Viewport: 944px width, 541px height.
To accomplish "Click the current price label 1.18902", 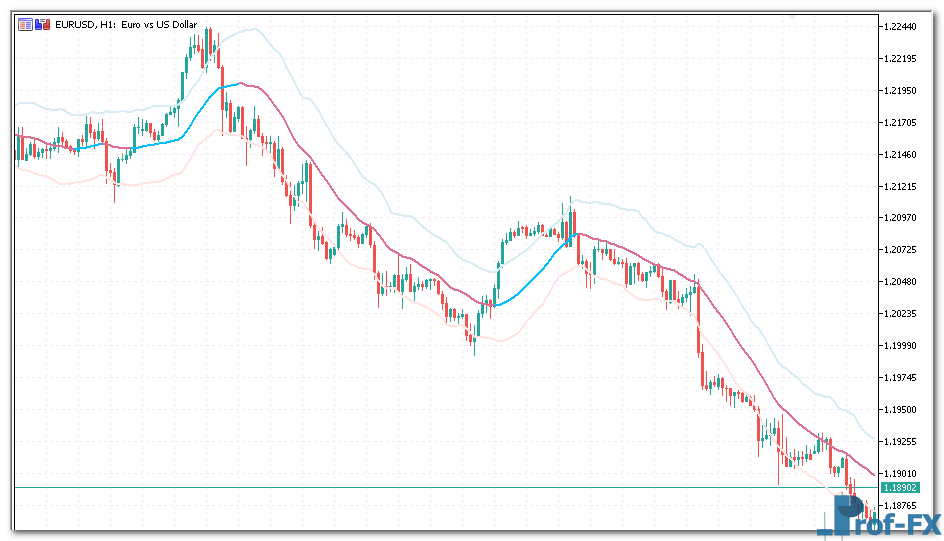I will coord(902,488).
